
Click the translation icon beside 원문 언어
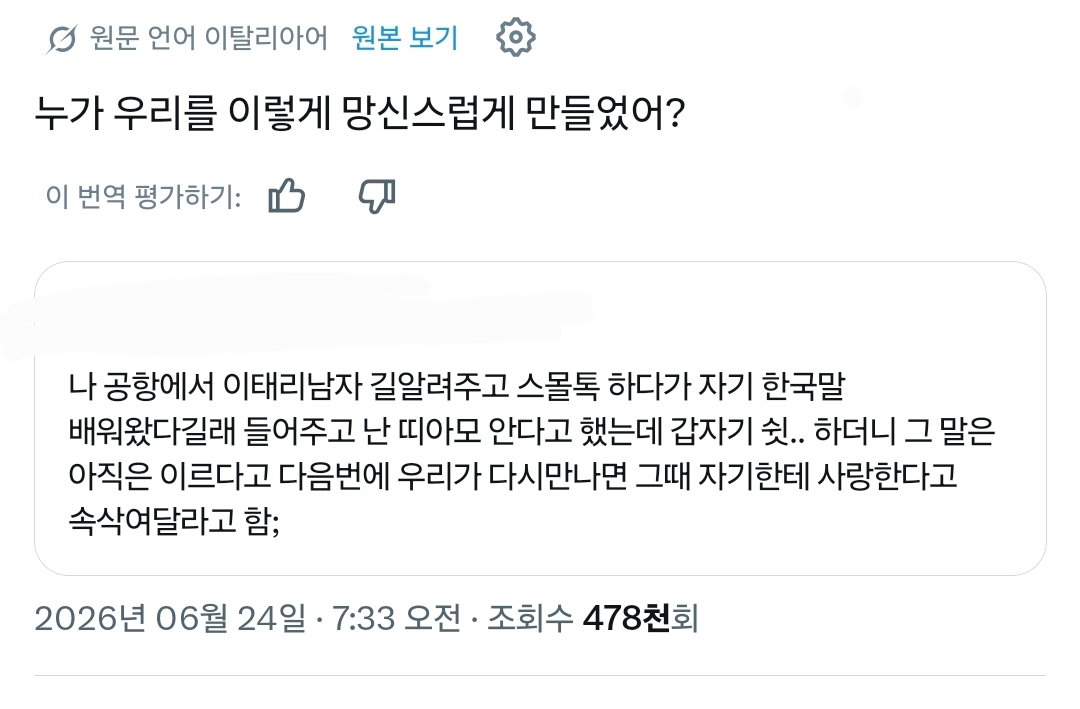coord(62,39)
